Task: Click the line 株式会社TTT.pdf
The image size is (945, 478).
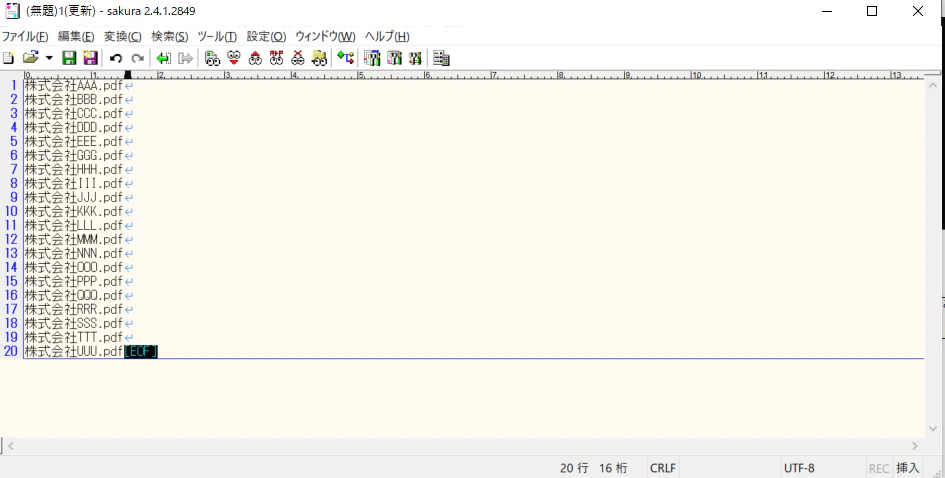Action: [x=74, y=337]
